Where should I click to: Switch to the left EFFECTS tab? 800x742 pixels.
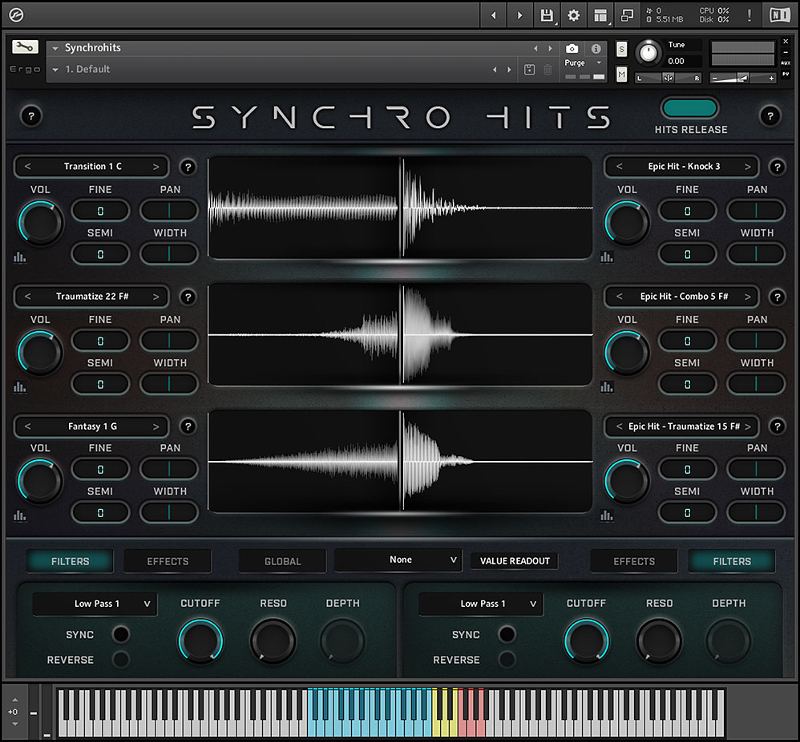click(166, 561)
